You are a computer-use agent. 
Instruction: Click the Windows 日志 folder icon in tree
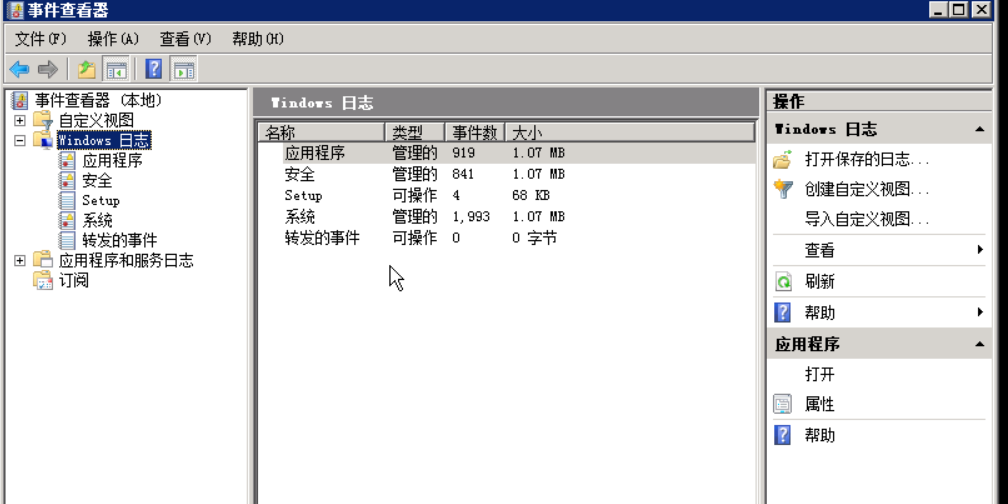click(x=43, y=140)
